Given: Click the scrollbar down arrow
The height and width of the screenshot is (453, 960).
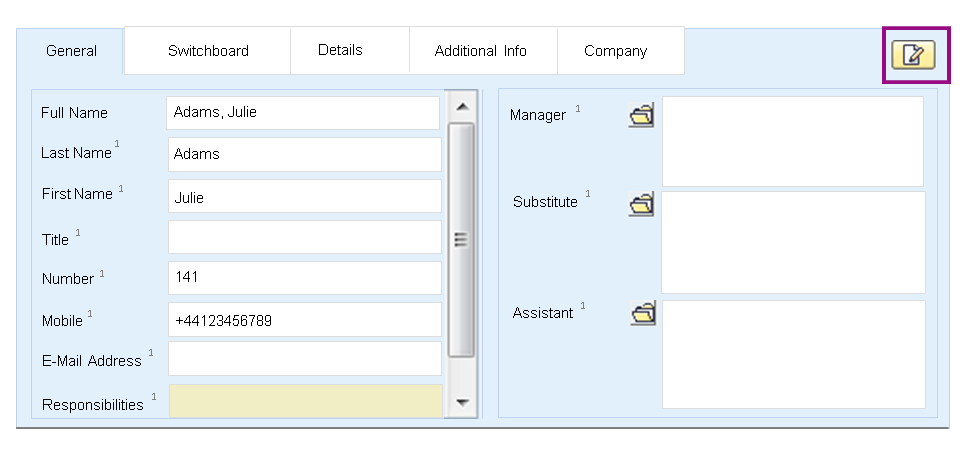Looking at the screenshot, I should tap(462, 403).
